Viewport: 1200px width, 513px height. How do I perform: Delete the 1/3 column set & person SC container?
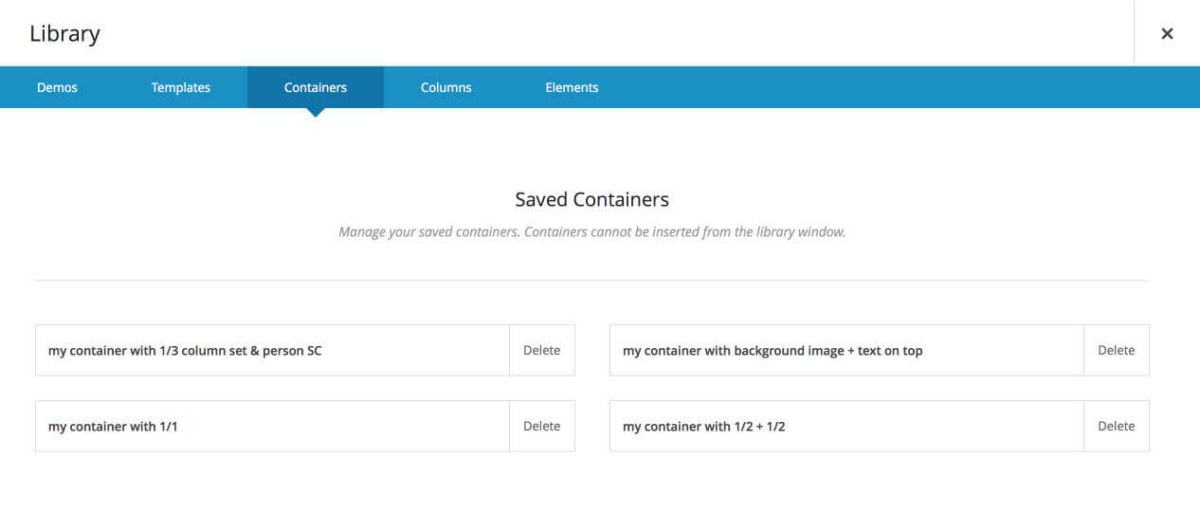tap(542, 351)
